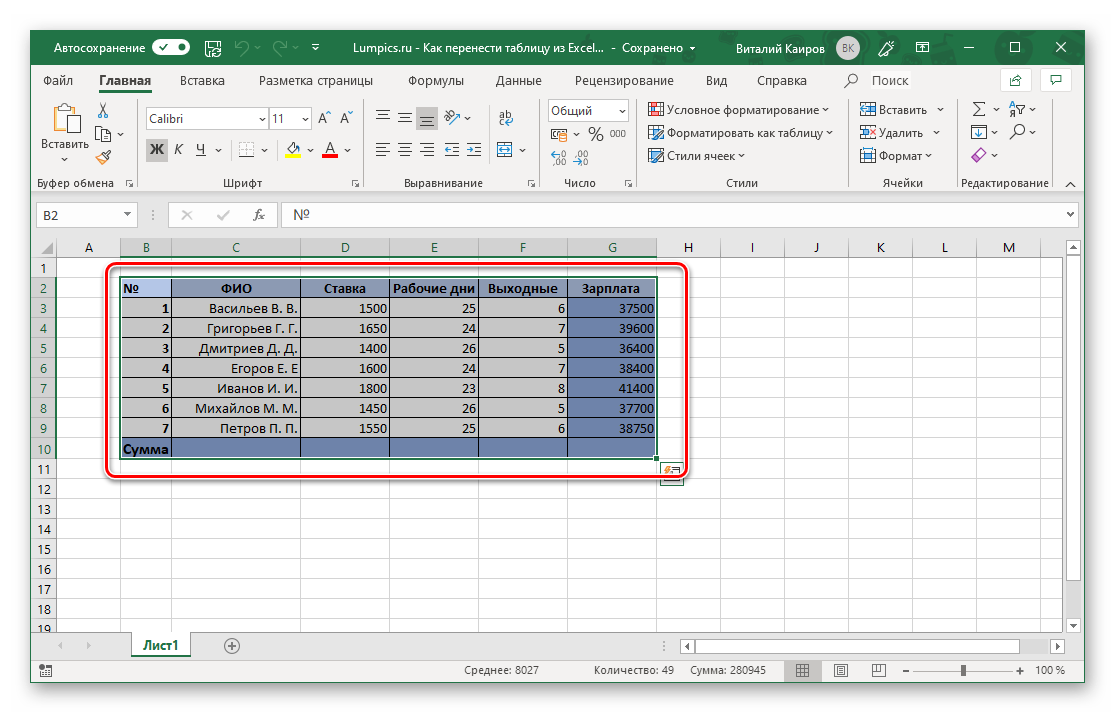Click the yellow Fill color bucket
This screenshot has height=713, width=1115.
[x=293, y=150]
